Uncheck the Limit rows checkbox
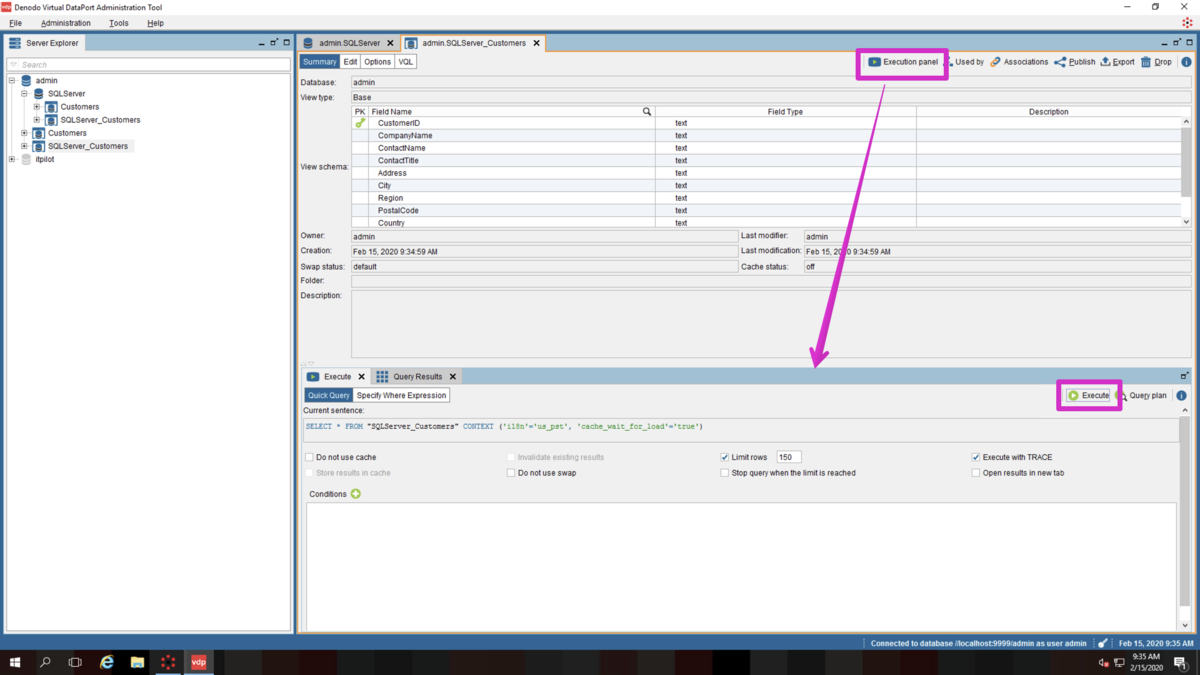1200x675 pixels. tap(725, 457)
